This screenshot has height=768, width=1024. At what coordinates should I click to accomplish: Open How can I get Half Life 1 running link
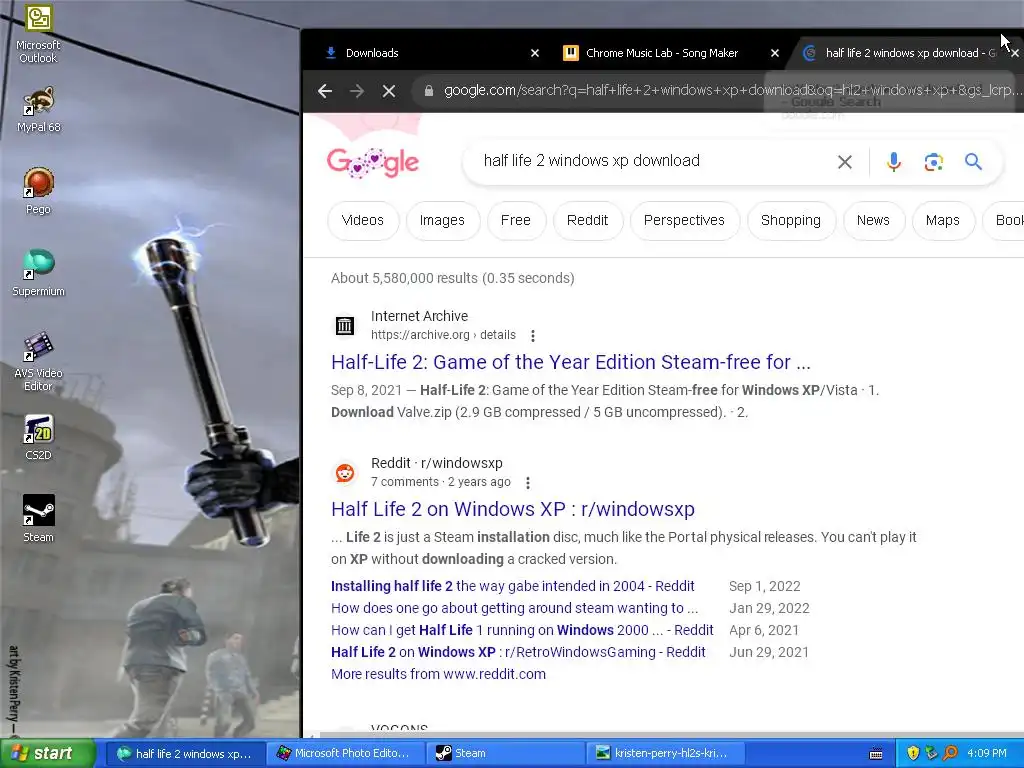522,630
